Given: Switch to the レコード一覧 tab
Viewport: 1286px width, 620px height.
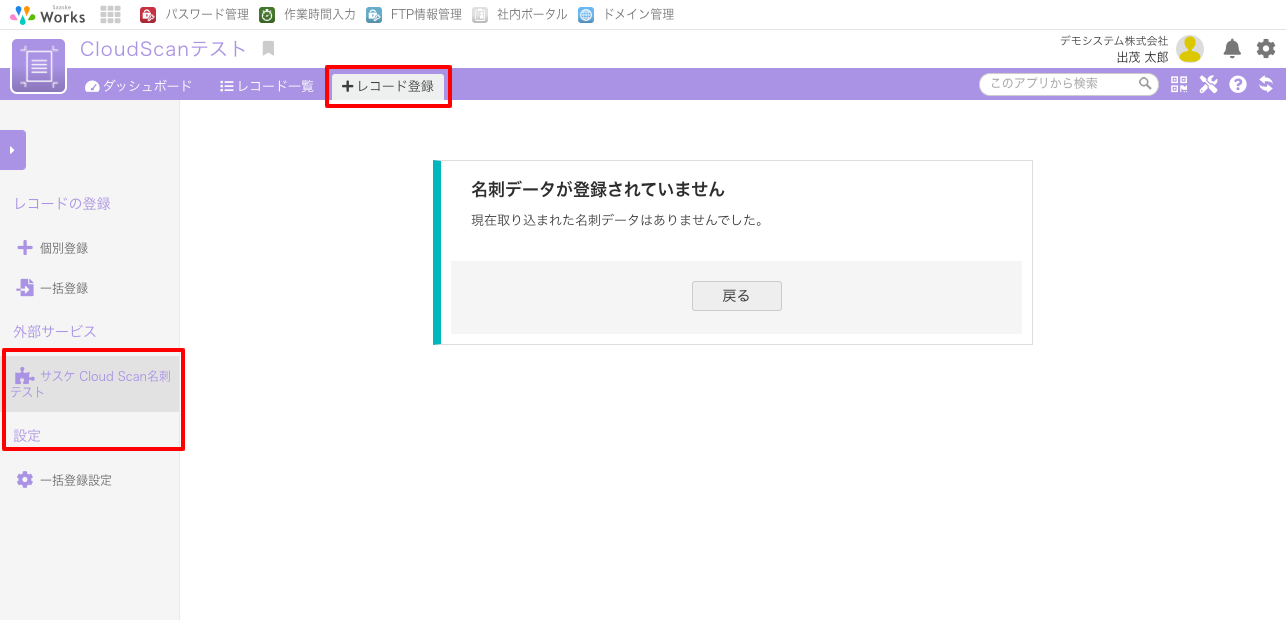Looking at the screenshot, I should (x=266, y=86).
